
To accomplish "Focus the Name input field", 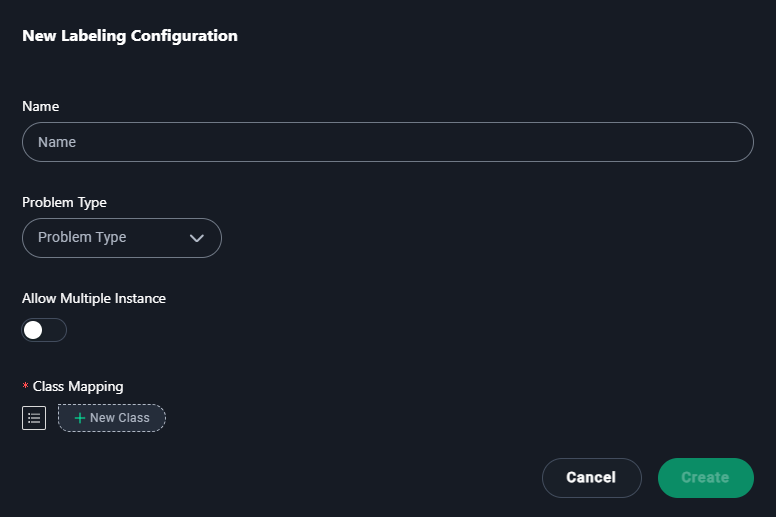I will [x=388, y=142].
